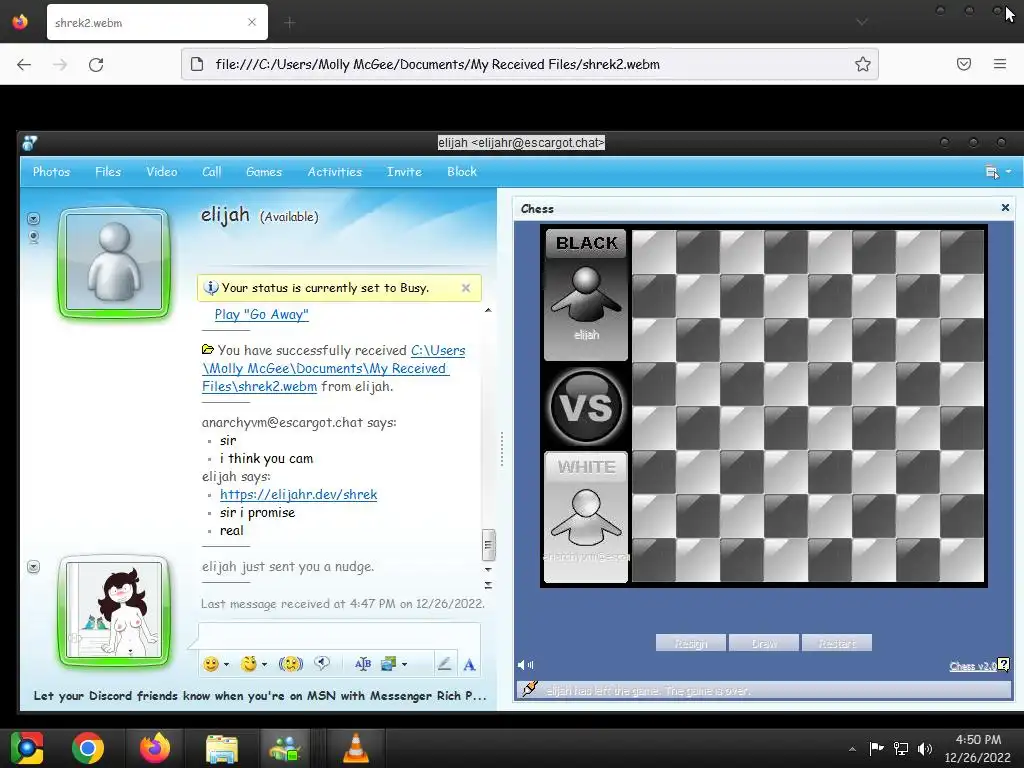The image size is (1024, 768).
Task: Open Photos in the Messenger toolbar
Action: [52, 172]
